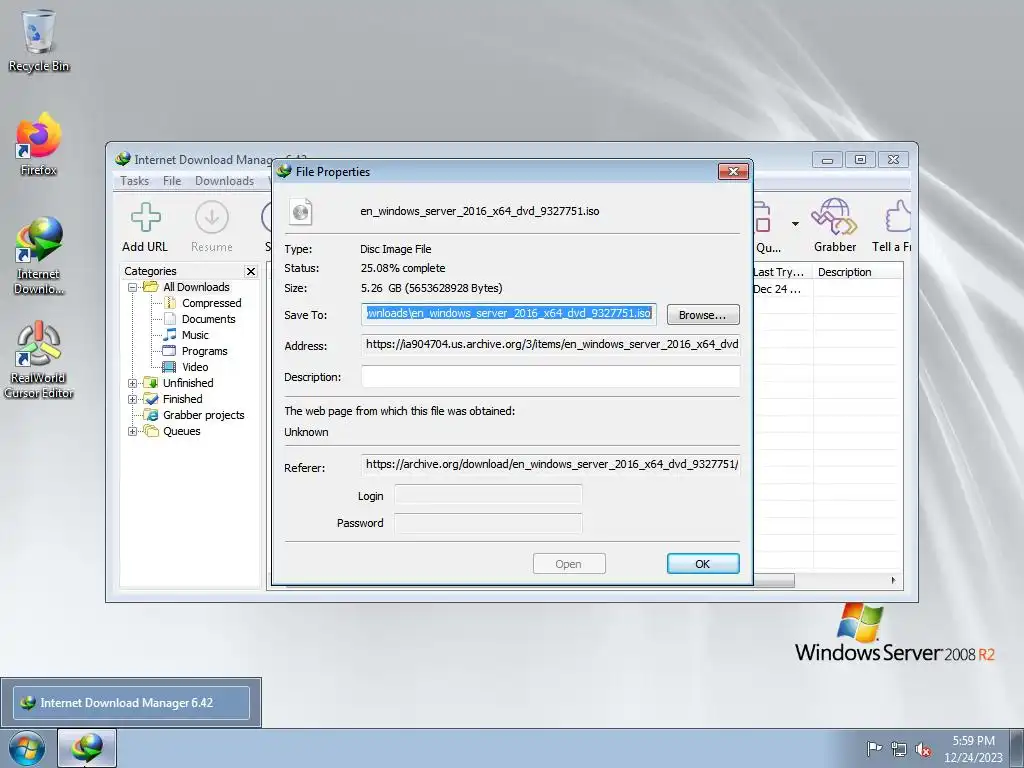This screenshot has height=768, width=1024.
Task: Click the disabled Open button
Action: coord(569,564)
